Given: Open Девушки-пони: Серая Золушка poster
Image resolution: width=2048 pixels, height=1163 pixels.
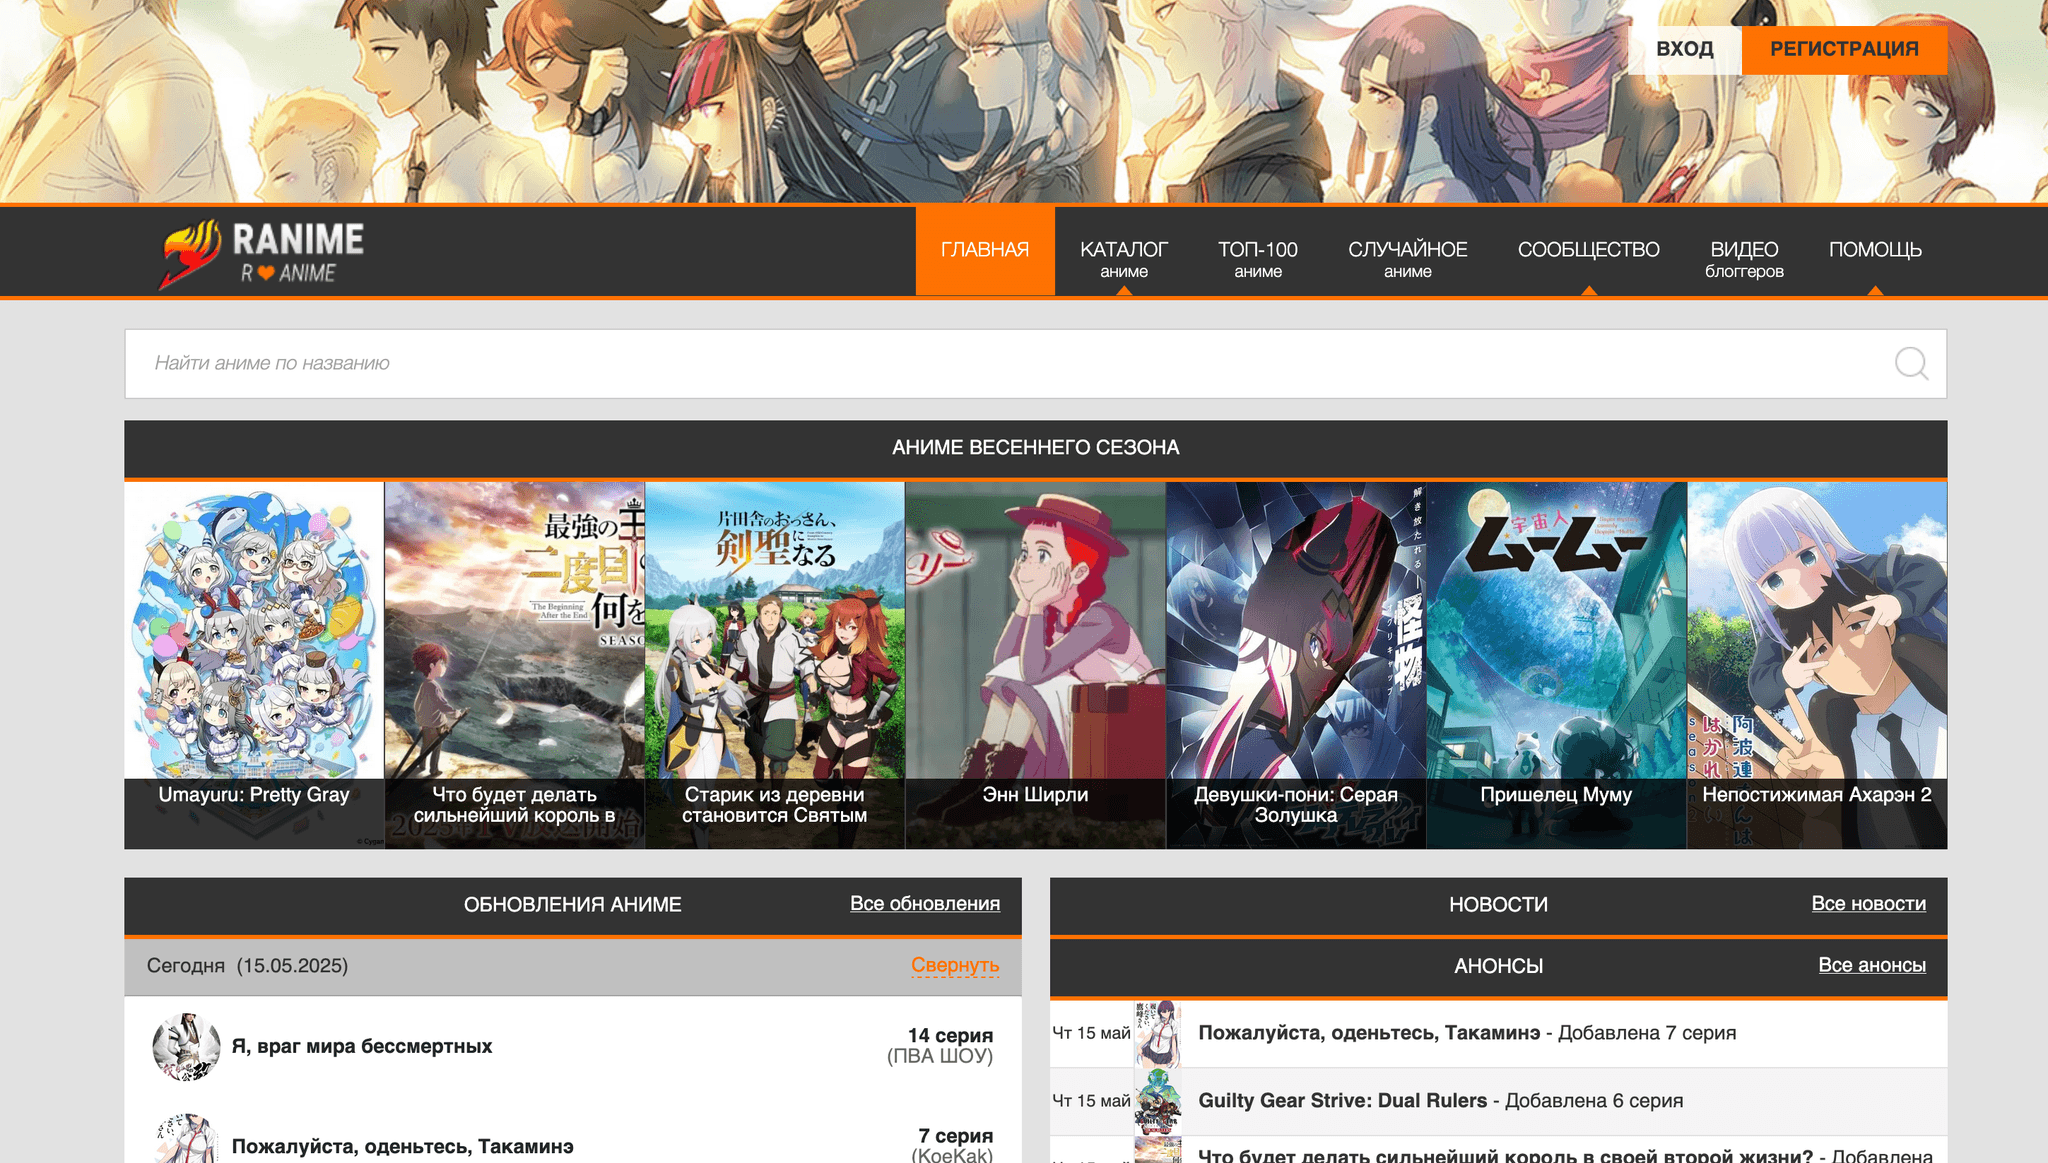Looking at the screenshot, I should (x=1296, y=665).
